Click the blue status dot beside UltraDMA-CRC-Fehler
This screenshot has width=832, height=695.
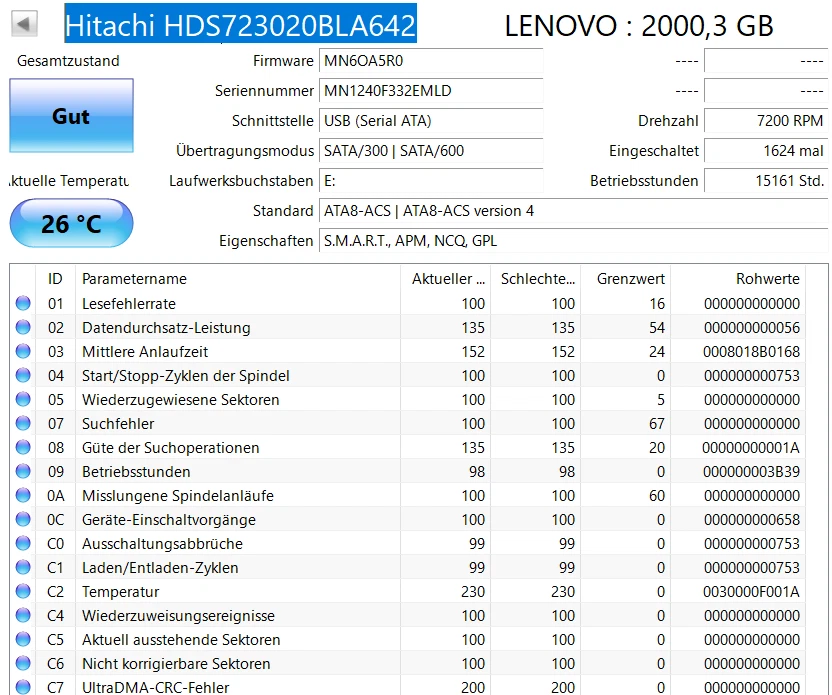[23, 688]
